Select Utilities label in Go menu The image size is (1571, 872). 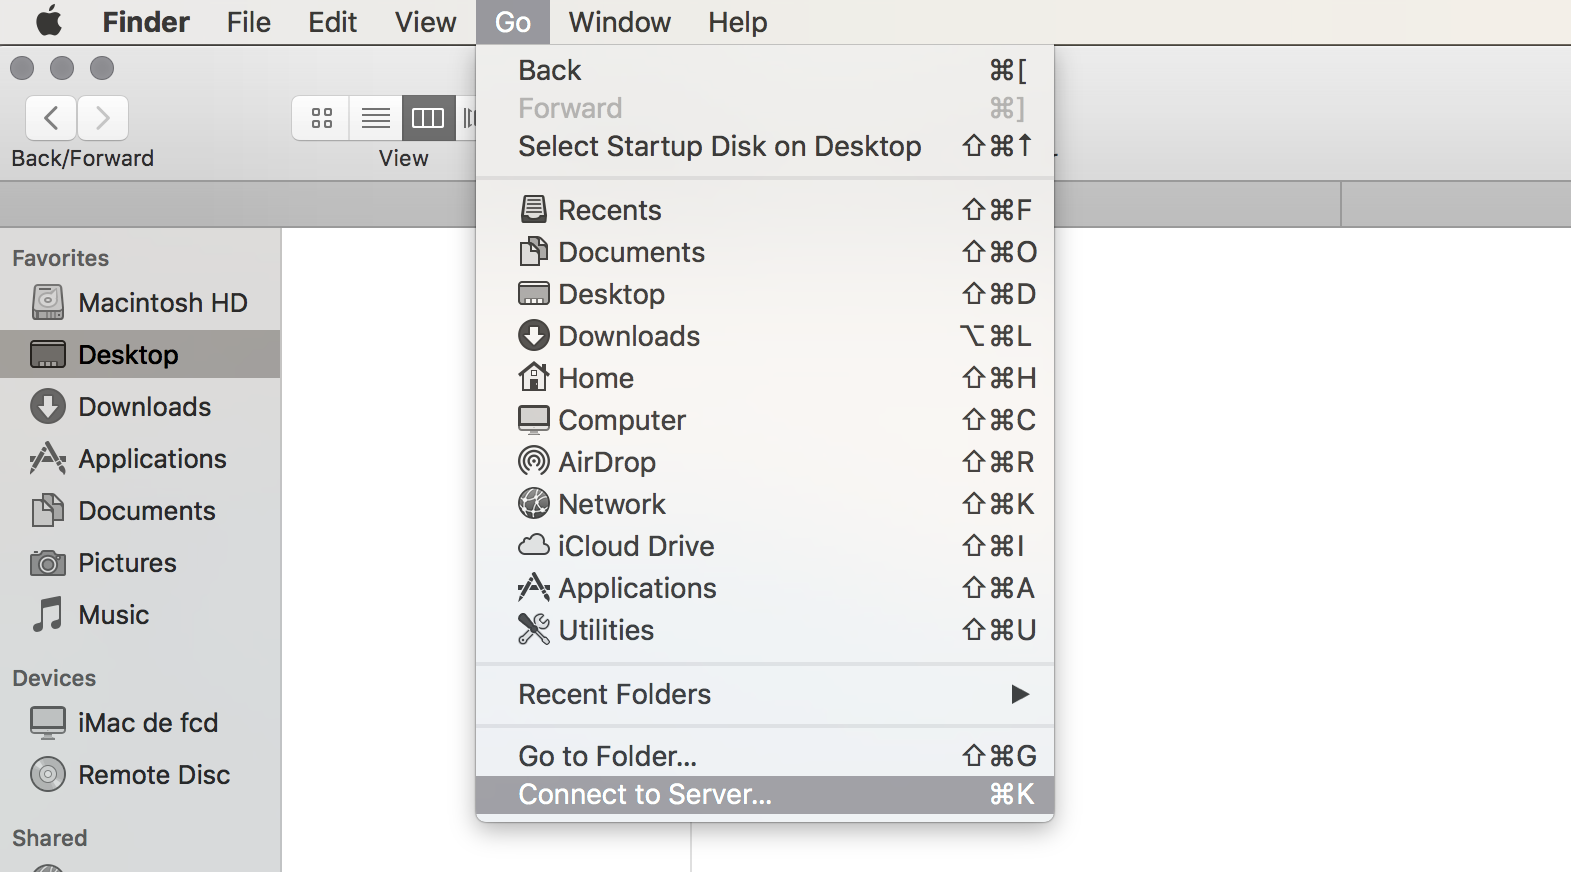click(x=606, y=630)
